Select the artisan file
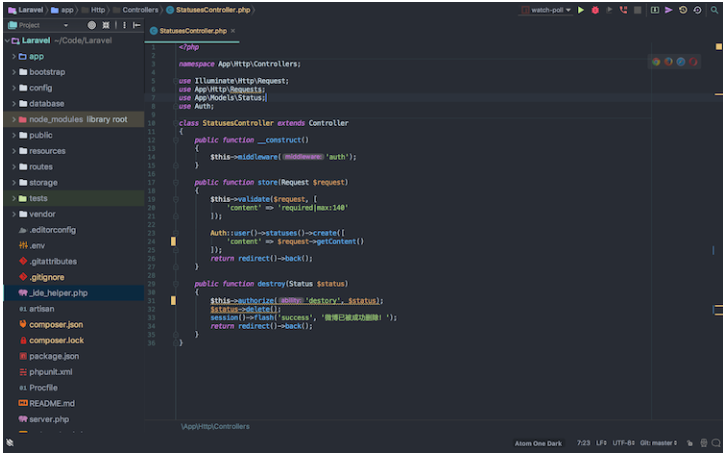This screenshot has width=724, height=456. click(74, 309)
